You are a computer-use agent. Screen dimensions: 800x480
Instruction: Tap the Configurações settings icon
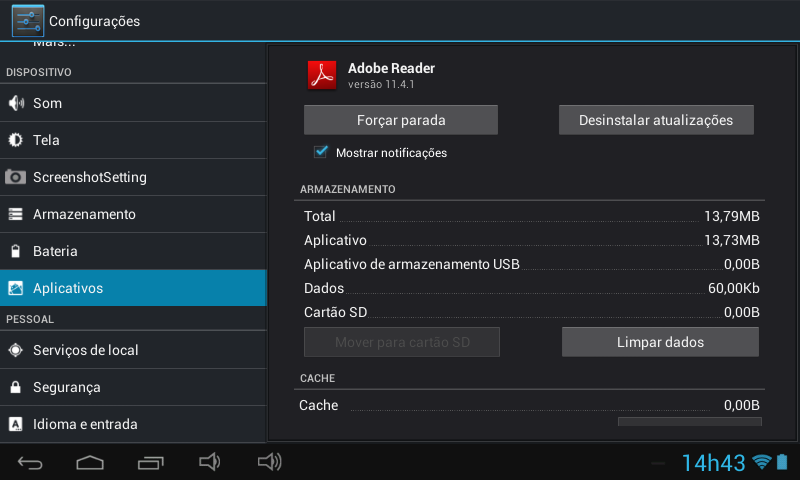click(28, 21)
